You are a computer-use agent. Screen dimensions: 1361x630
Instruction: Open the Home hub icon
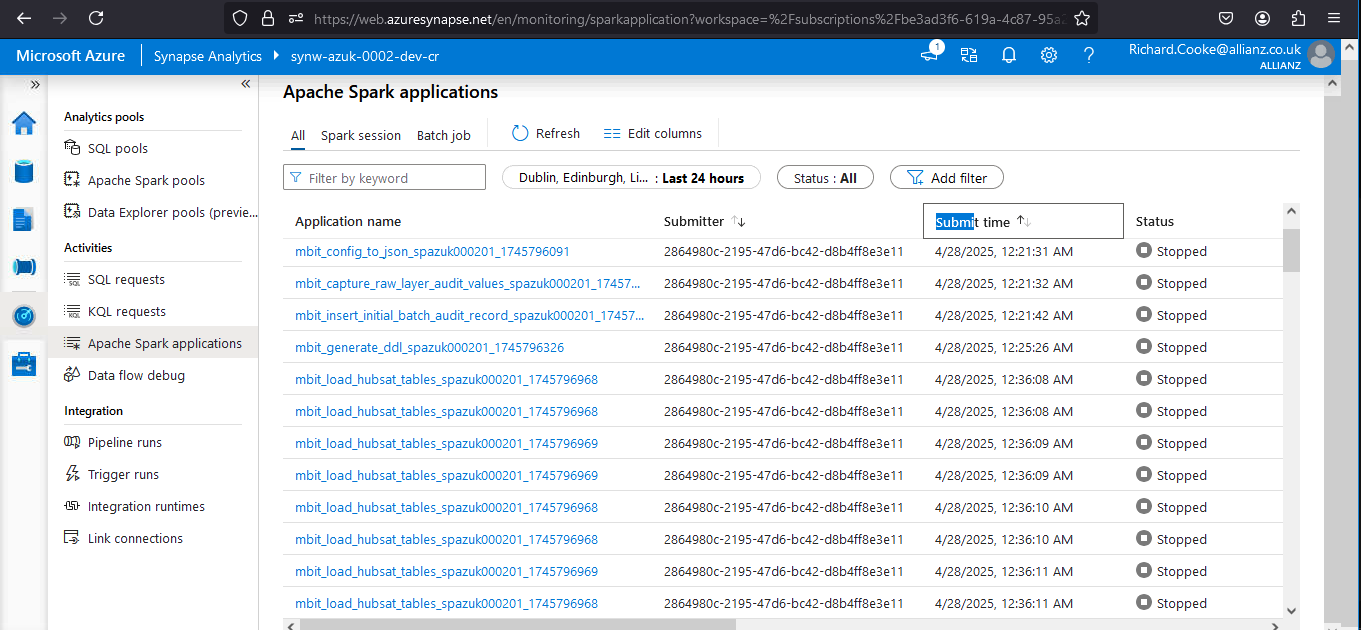tap(24, 123)
